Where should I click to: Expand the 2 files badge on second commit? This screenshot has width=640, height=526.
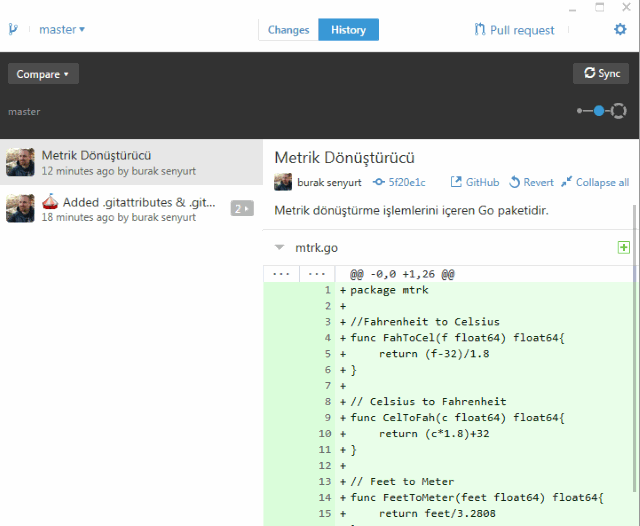coord(242,208)
